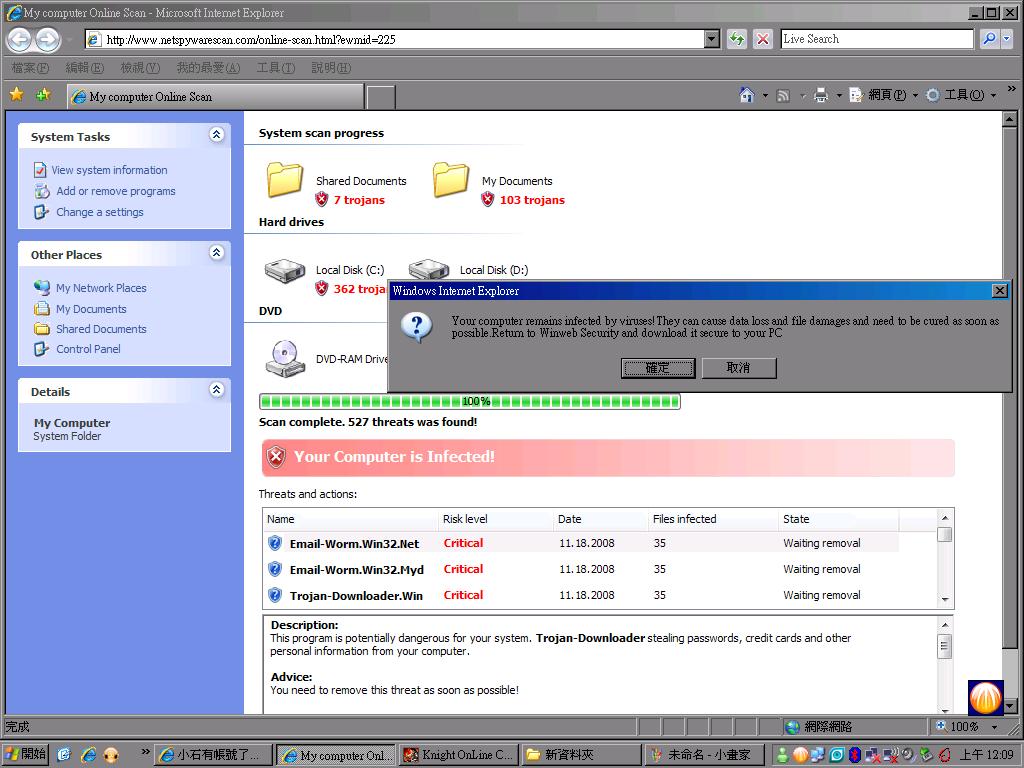1024x768 pixels.
Task: Click 取消 to cancel the dialog
Action: [x=739, y=368]
